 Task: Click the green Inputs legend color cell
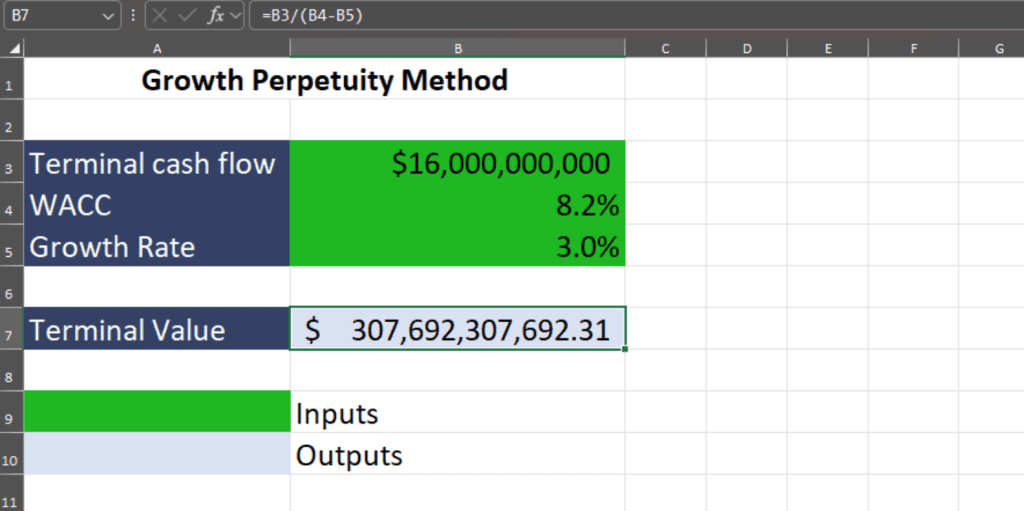(x=157, y=413)
